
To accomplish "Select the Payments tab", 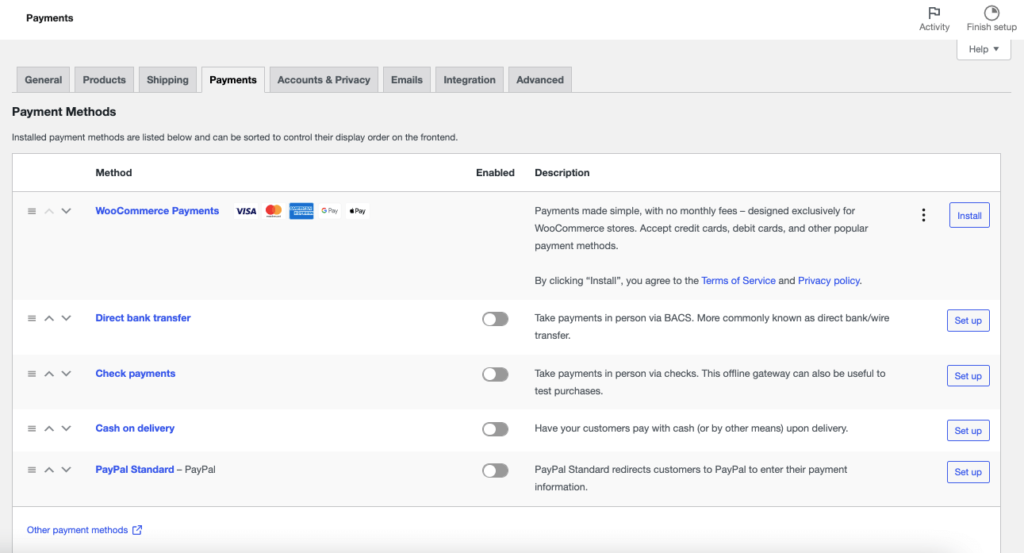I will [x=232, y=80].
